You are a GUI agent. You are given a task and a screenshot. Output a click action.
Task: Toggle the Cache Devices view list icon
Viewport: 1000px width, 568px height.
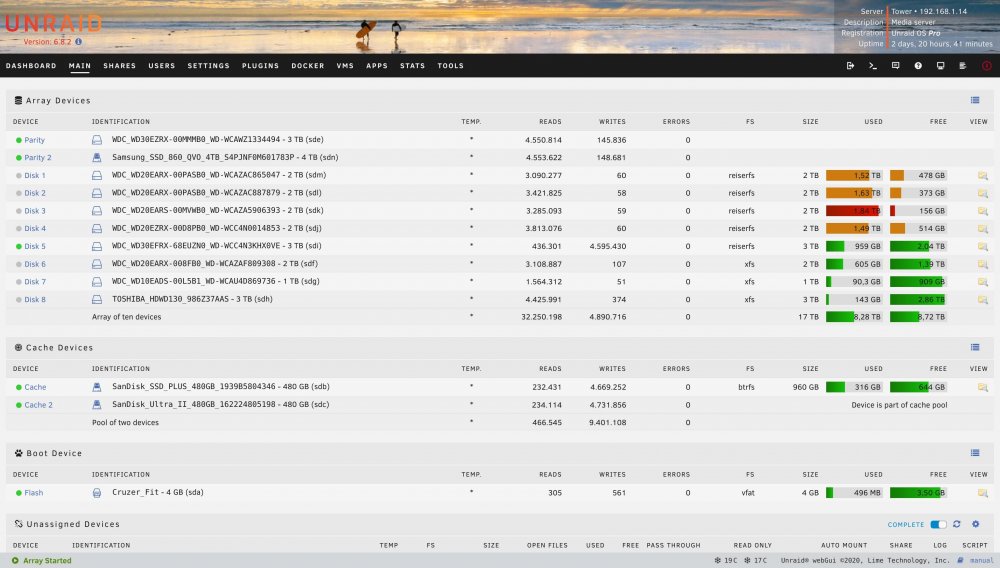(x=975, y=347)
